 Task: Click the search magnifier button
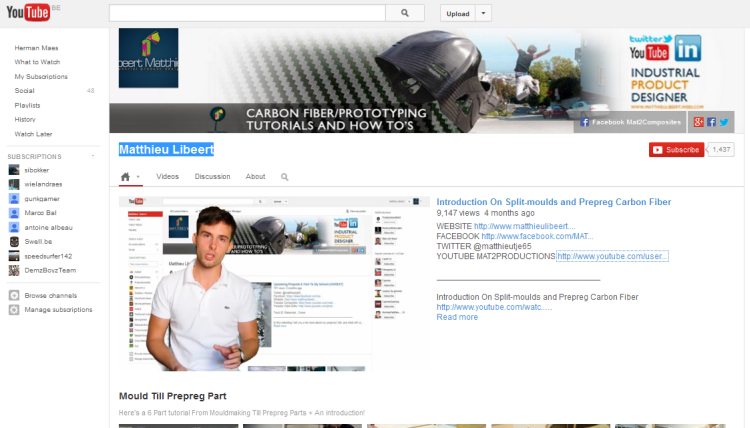405,13
